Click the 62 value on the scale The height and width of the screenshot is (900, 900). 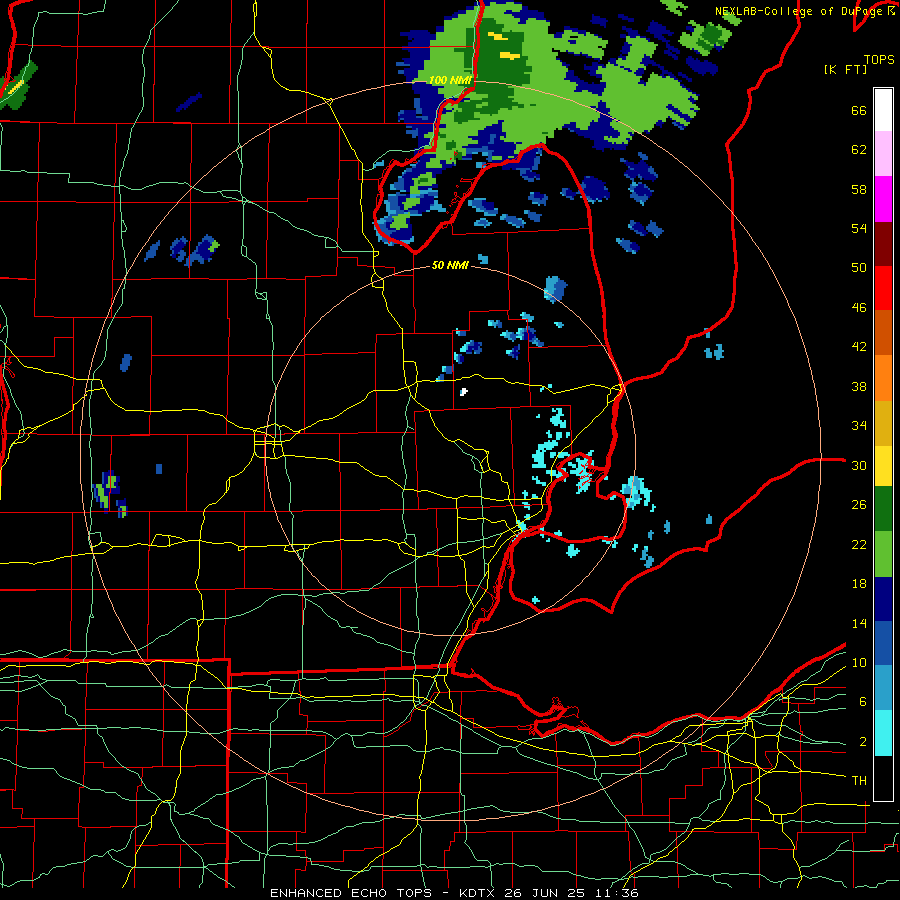[x=859, y=150]
